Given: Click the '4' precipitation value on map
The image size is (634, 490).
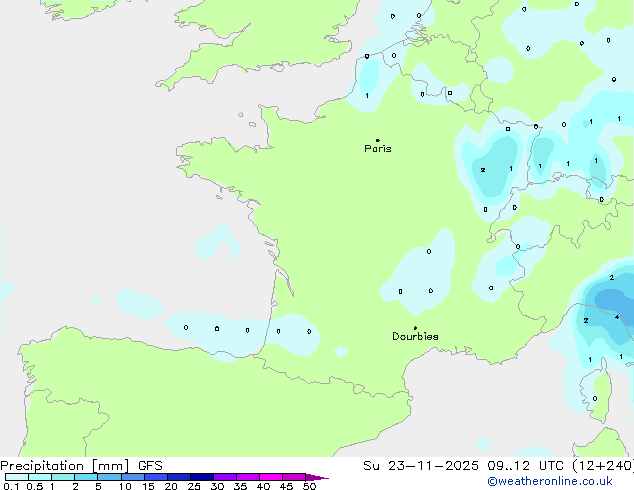Looking at the screenshot, I should tap(617, 317).
